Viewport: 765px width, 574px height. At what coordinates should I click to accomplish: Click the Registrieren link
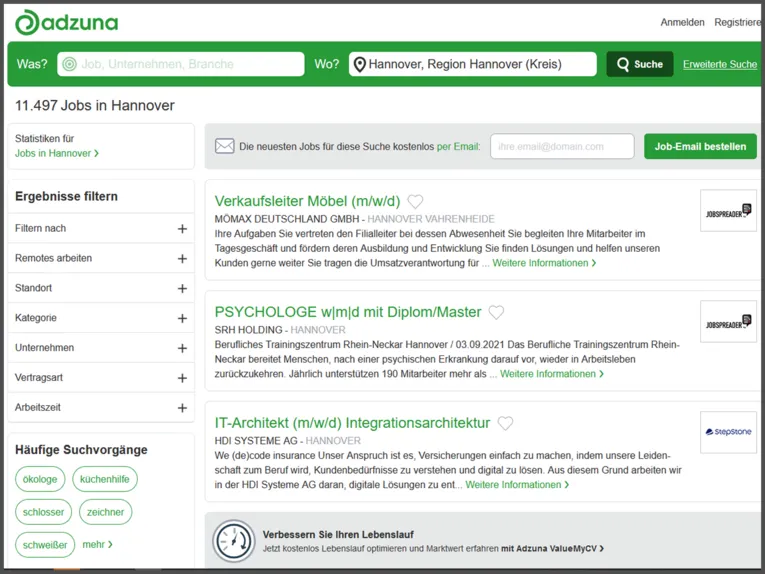click(738, 22)
